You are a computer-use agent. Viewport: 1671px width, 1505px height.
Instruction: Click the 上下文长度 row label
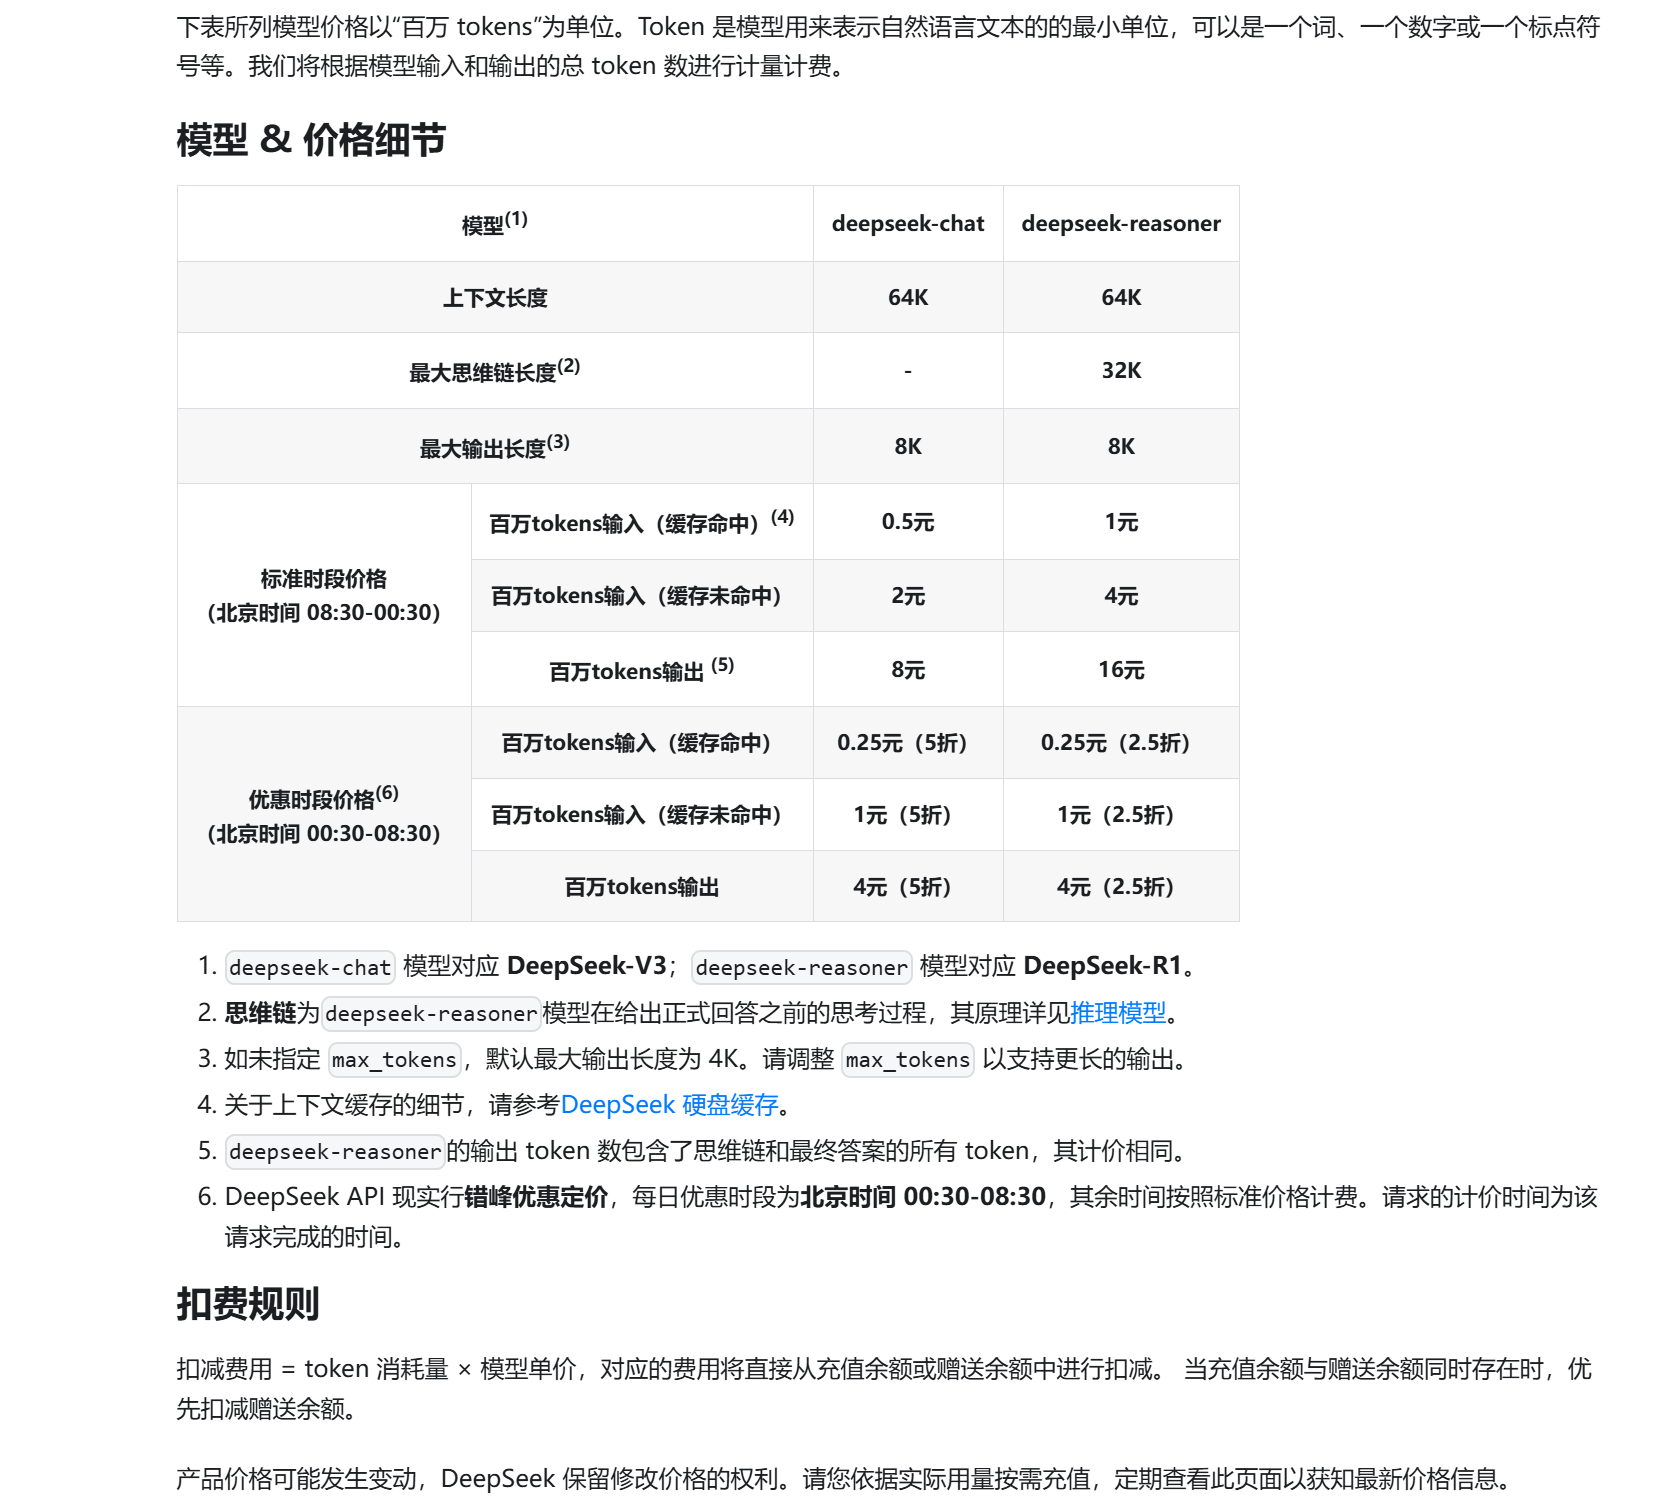click(x=495, y=297)
